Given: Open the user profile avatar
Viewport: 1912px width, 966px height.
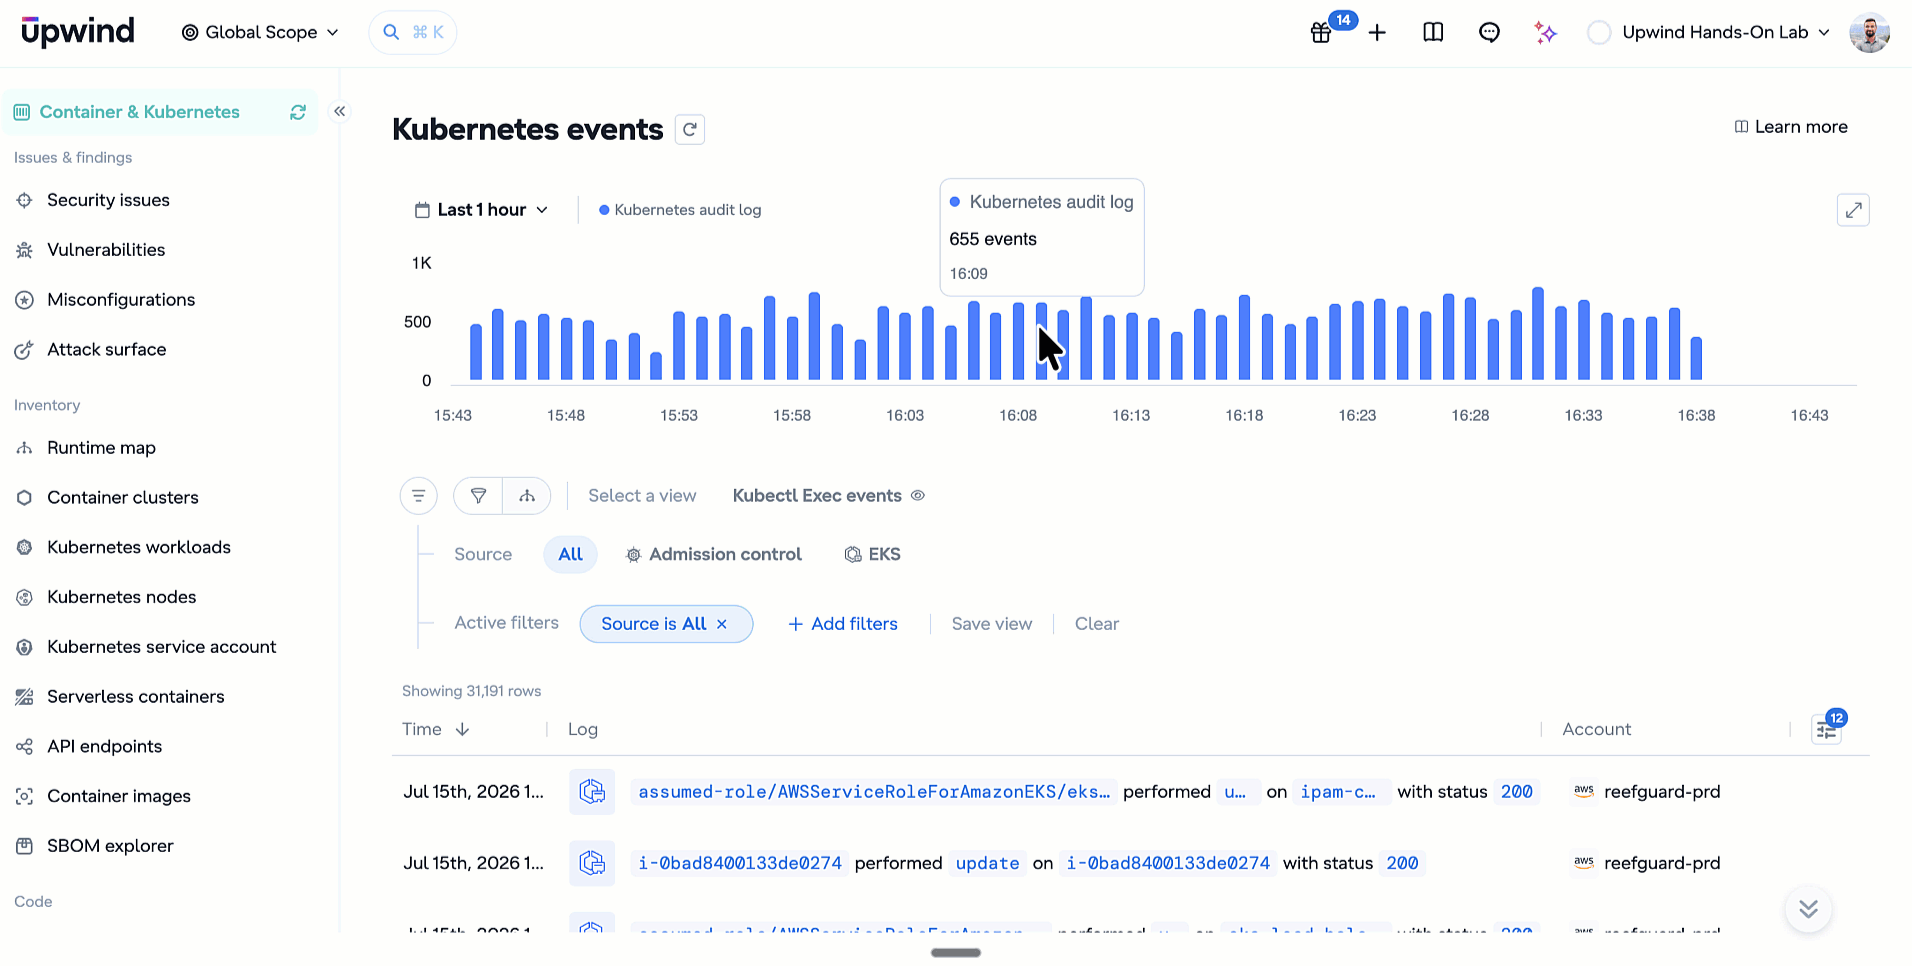Looking at the screenshot, I should coord(1869,33).
